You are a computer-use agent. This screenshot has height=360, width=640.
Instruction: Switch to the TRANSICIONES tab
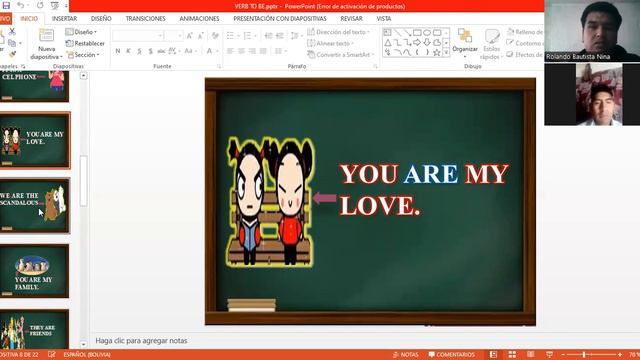pyautogui.click(x=145, y=19)
